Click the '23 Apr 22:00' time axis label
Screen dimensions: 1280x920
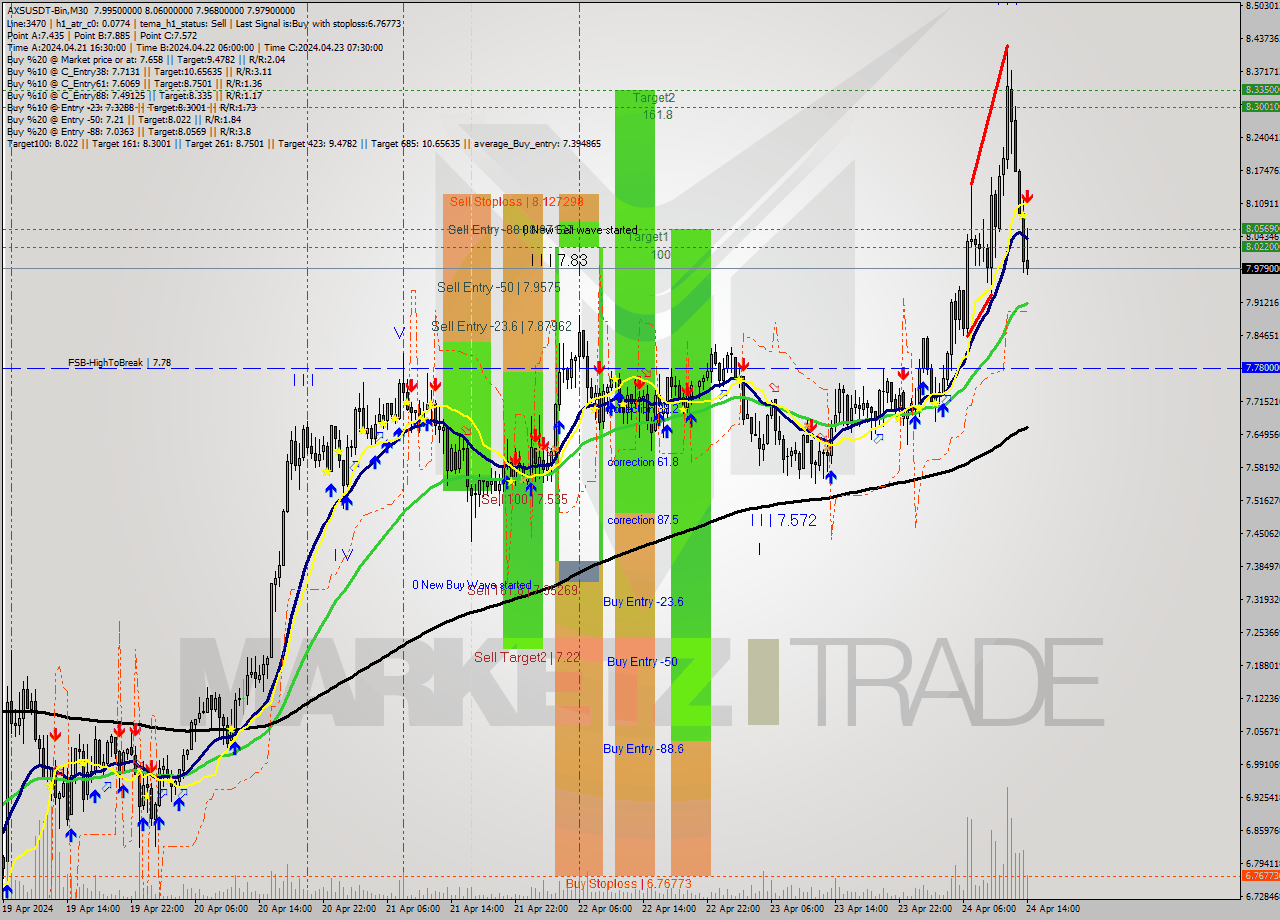point(924,909)
